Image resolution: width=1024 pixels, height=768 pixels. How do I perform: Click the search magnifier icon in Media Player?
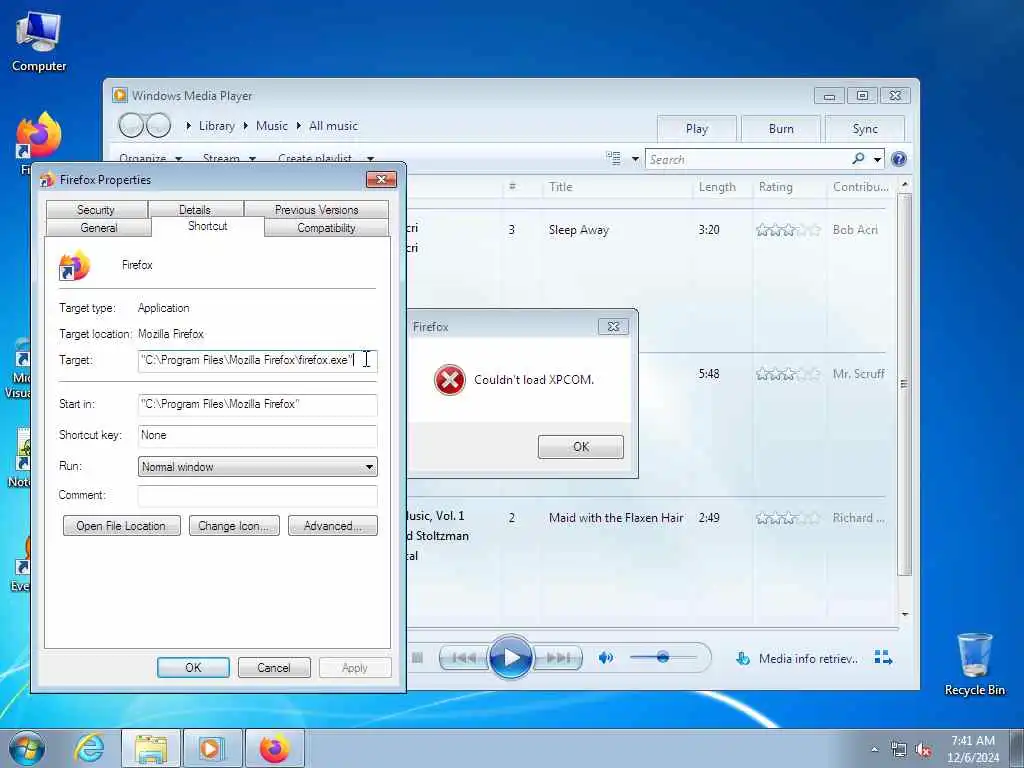click(x=858, y=159)
